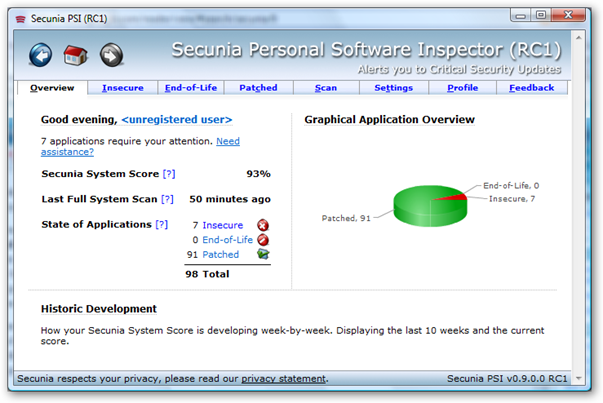The image size is (603, 403).
Task: Click the Insecure, 7 chart label
Action: click(x=512, y=199)
